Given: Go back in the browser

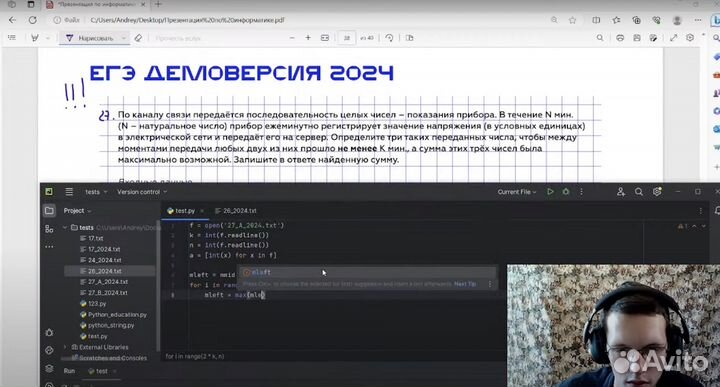Looking at the screenshot, I should tap(12, 20).
